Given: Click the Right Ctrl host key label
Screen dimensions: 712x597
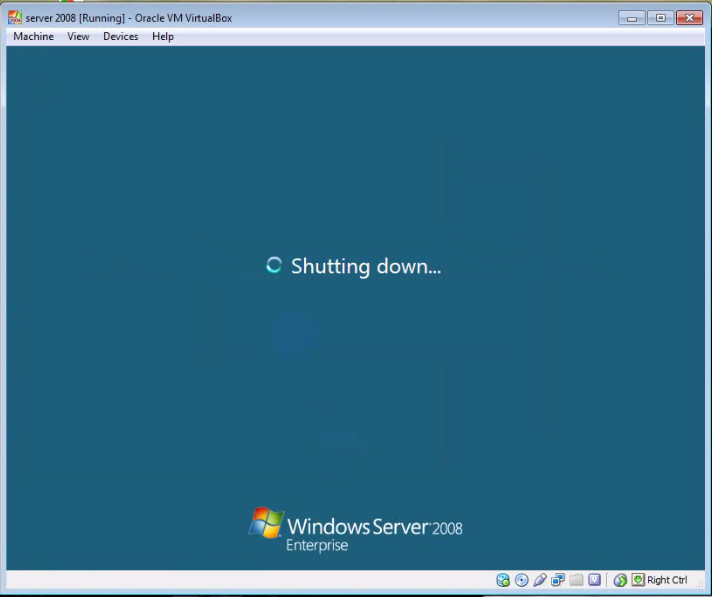Looking at the screenshot, I should tap(667, 580).
